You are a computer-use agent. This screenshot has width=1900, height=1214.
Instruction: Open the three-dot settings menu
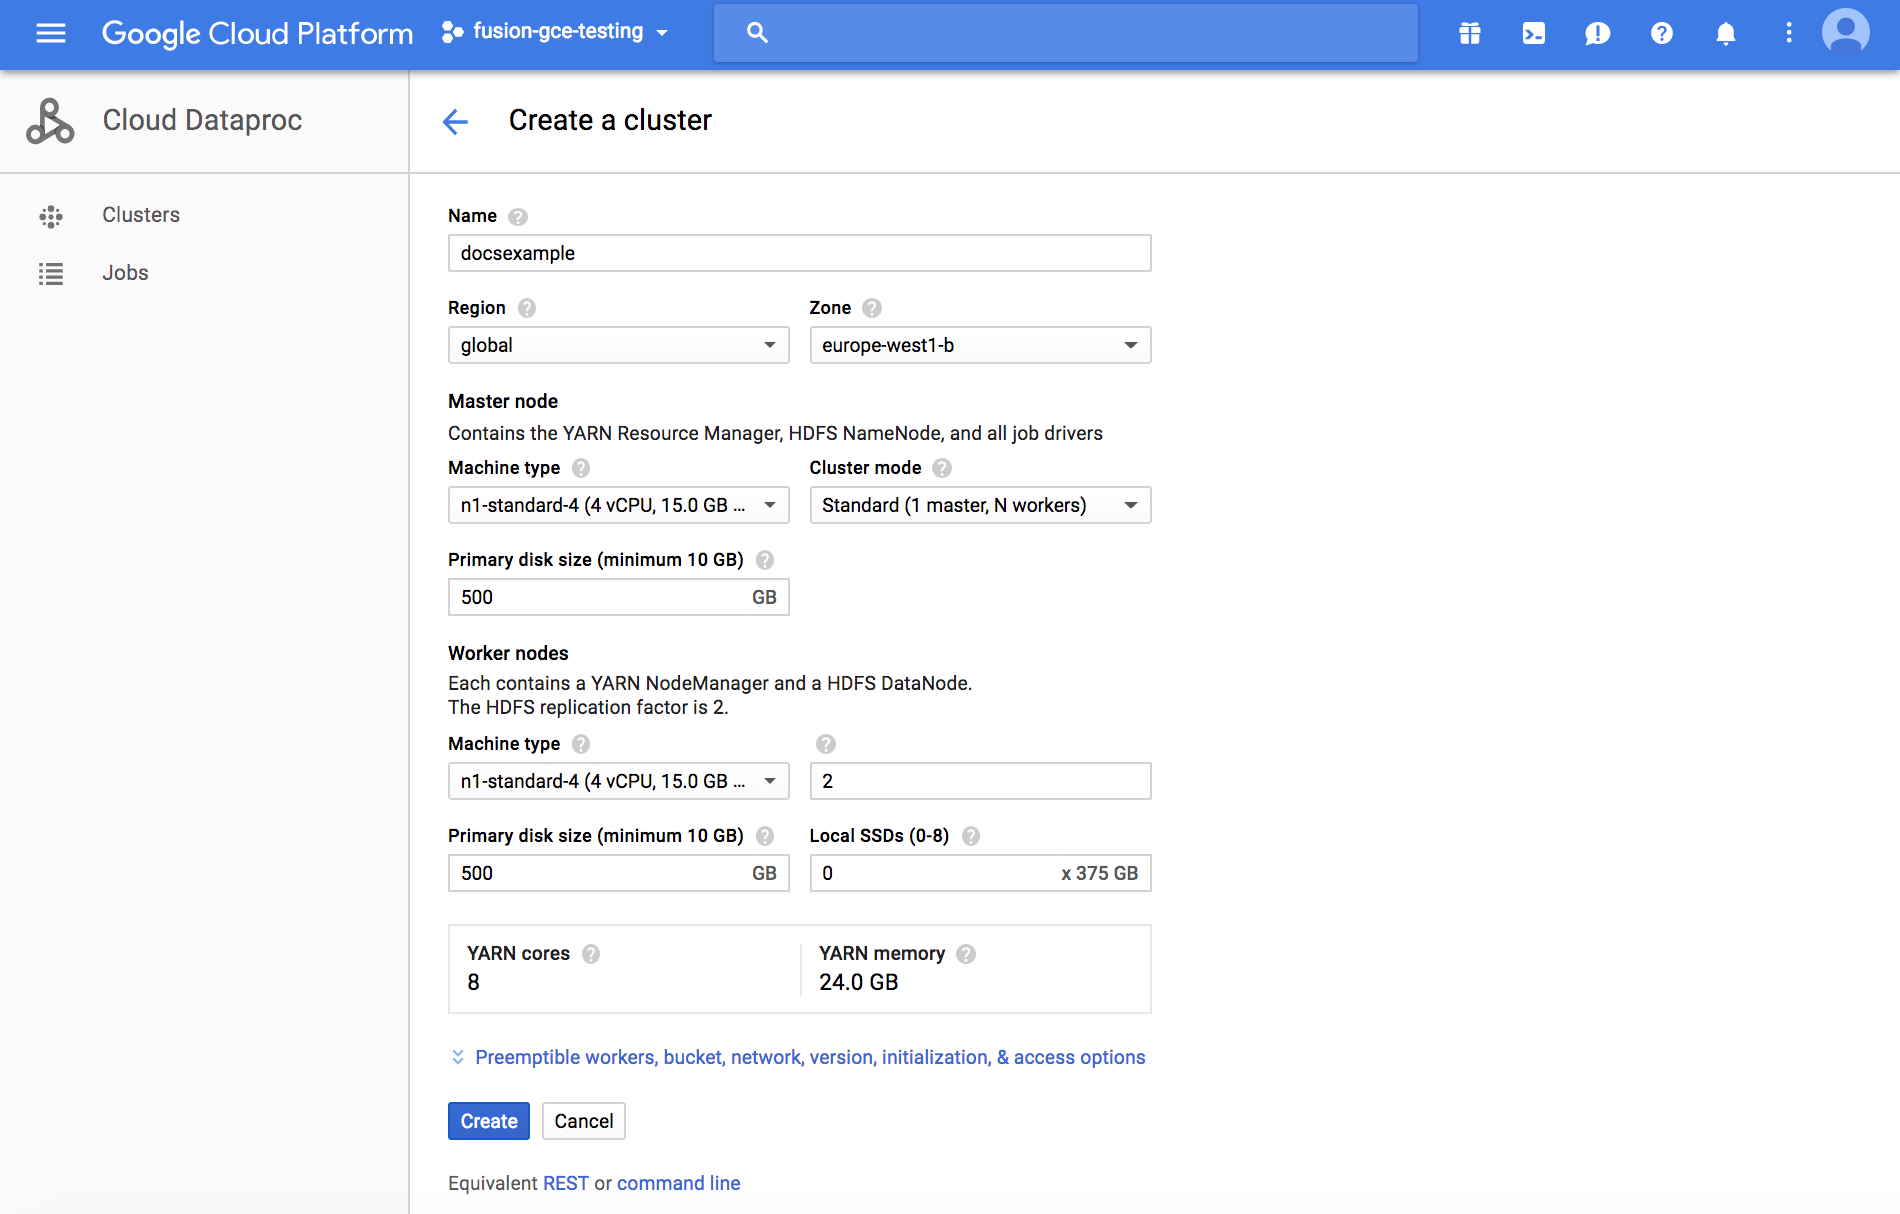pos(1788,33)
